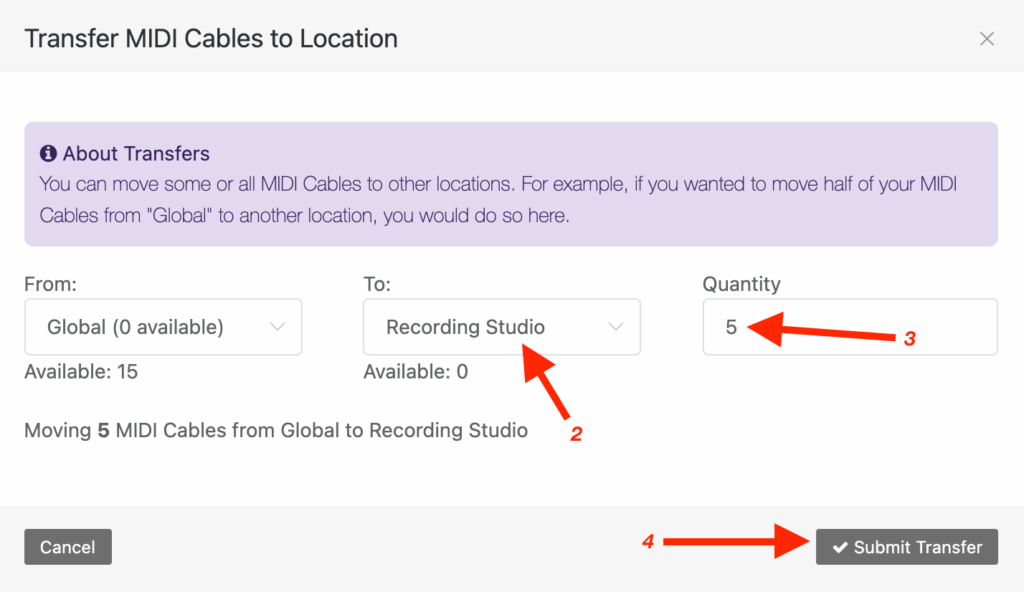The width and height of the screenshot is (1024, 592).
Task: Submit the MIDI cable transfer
Action: [x=906, y=547]
